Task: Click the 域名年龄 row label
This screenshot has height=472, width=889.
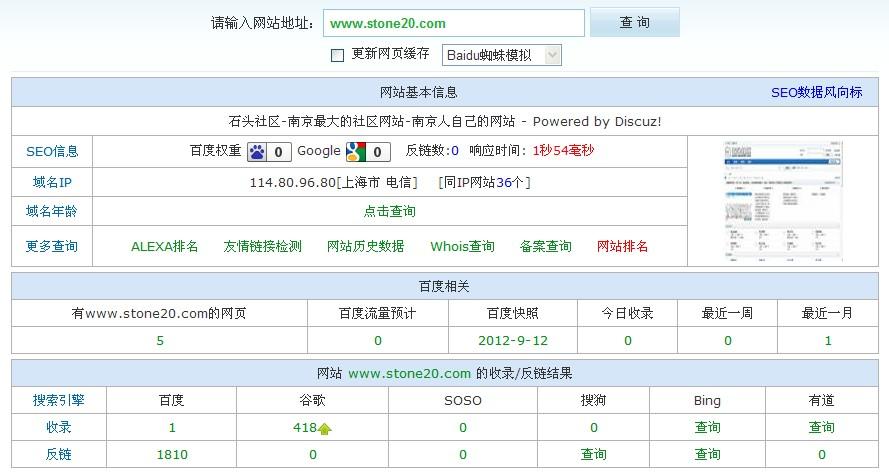Action: point(52,211)
